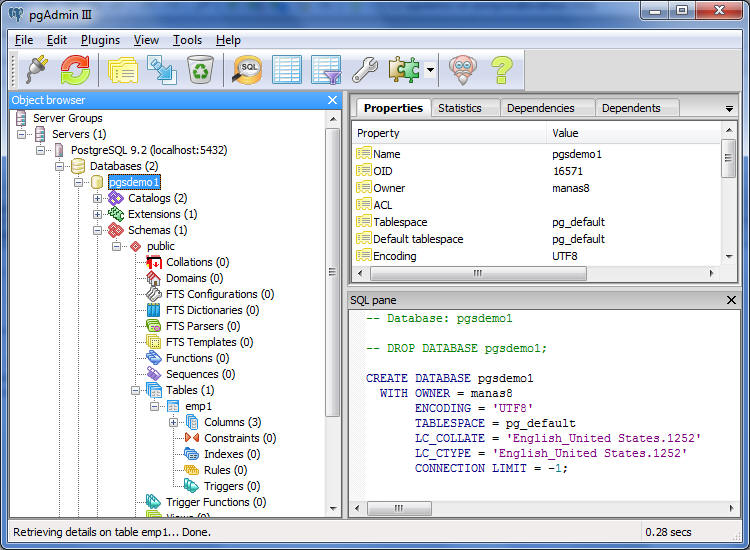
Task: Close the Object browser panel
Action: click(x=332, y=100)
